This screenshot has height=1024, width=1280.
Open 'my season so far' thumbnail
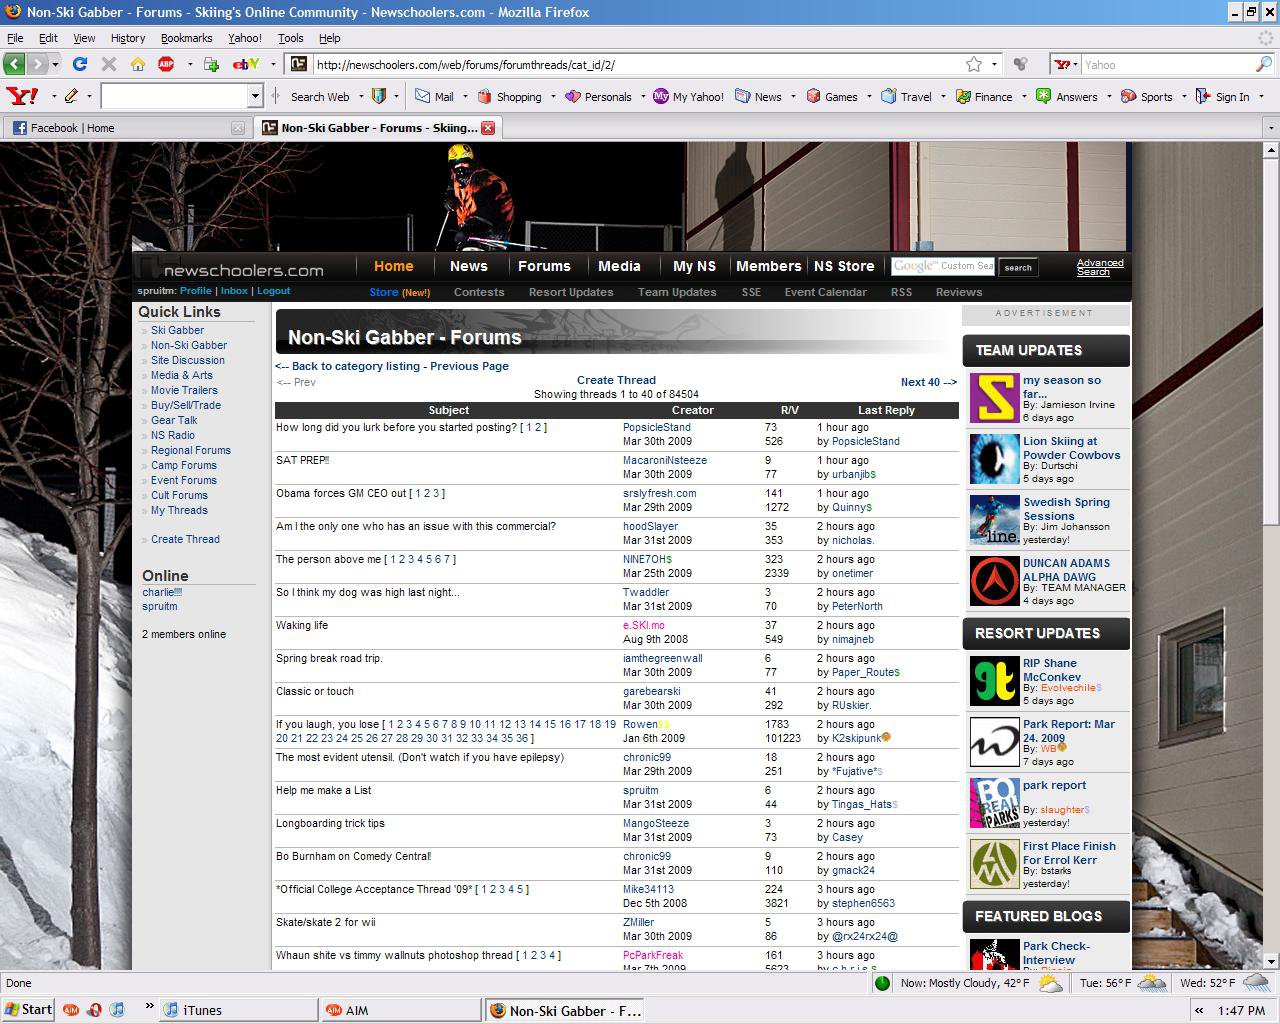(994, 398)
